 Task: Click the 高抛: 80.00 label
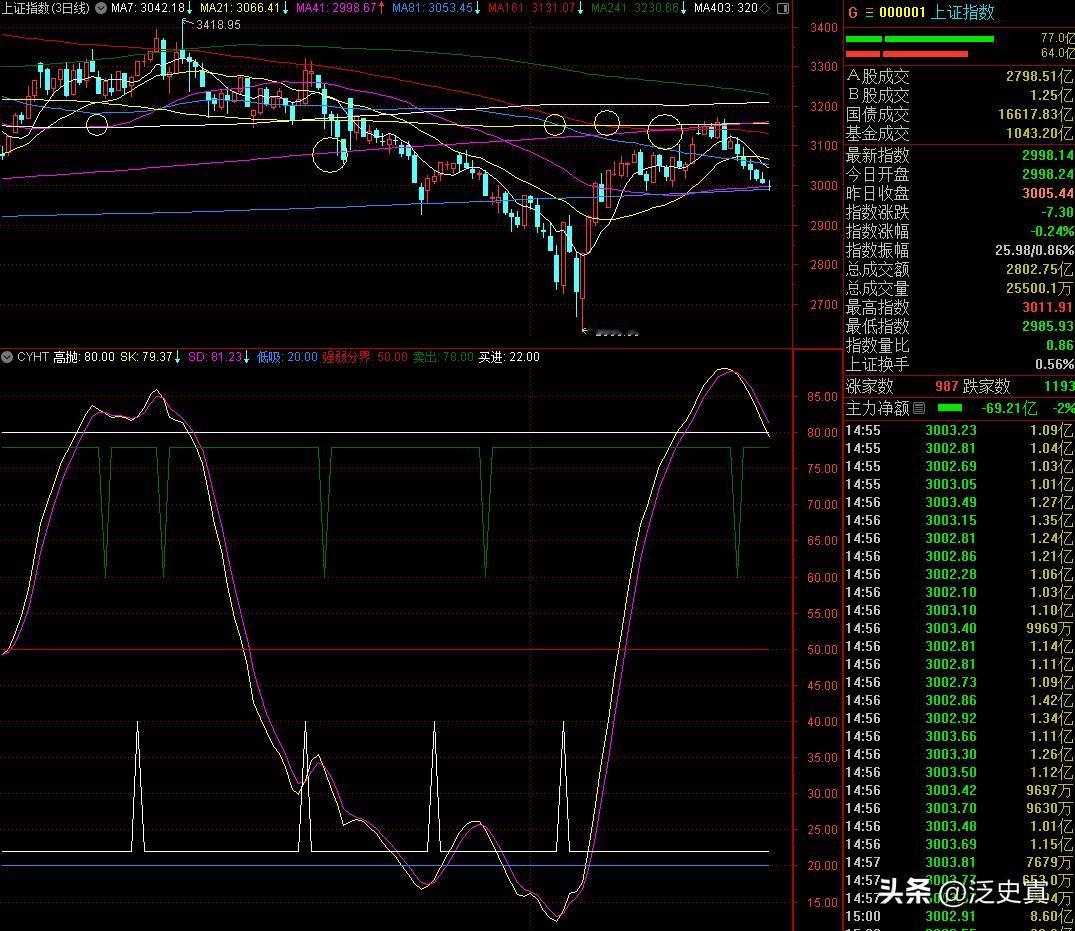coord(84,357)
